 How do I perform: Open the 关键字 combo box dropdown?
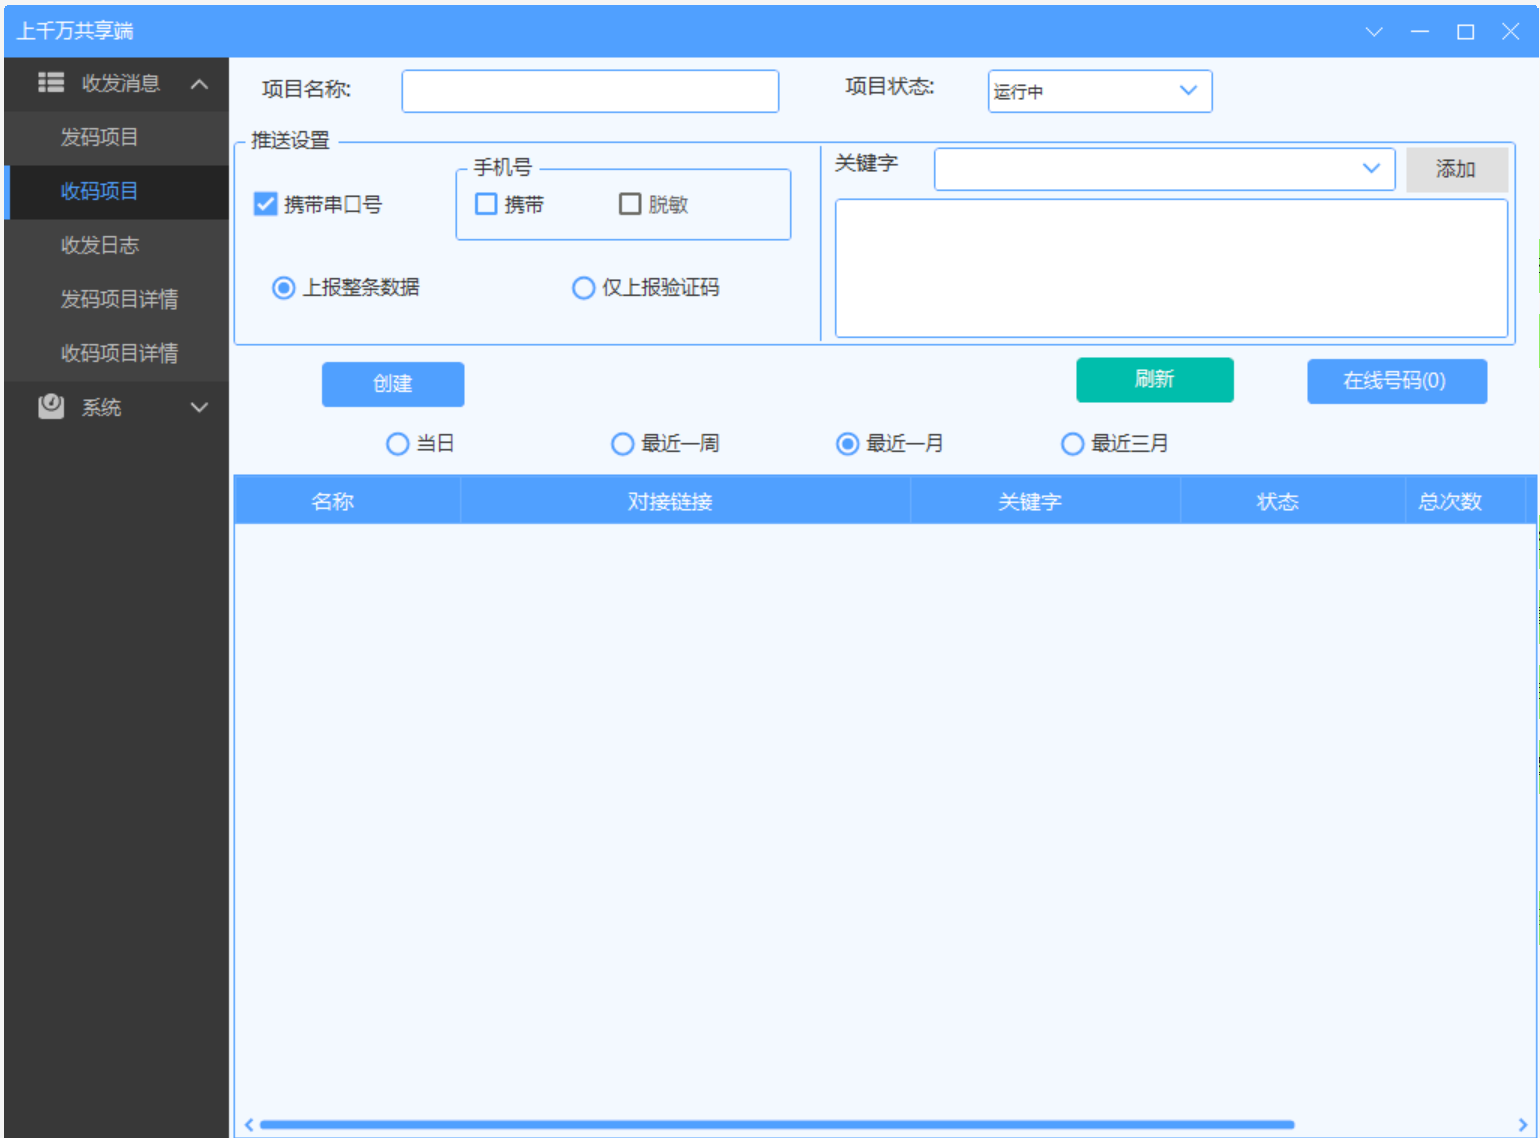coord(1371,169)
